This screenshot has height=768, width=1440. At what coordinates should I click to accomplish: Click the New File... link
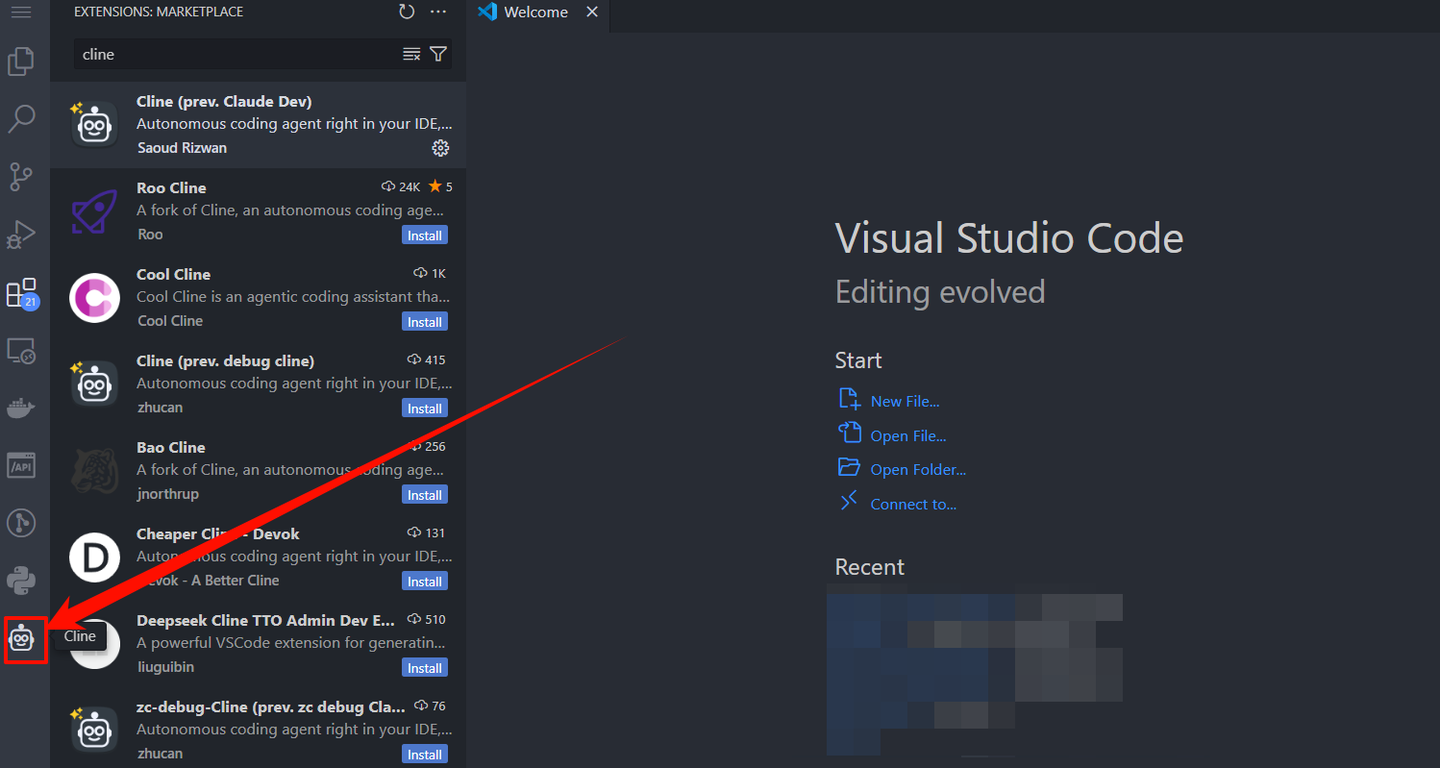(905, 401)
